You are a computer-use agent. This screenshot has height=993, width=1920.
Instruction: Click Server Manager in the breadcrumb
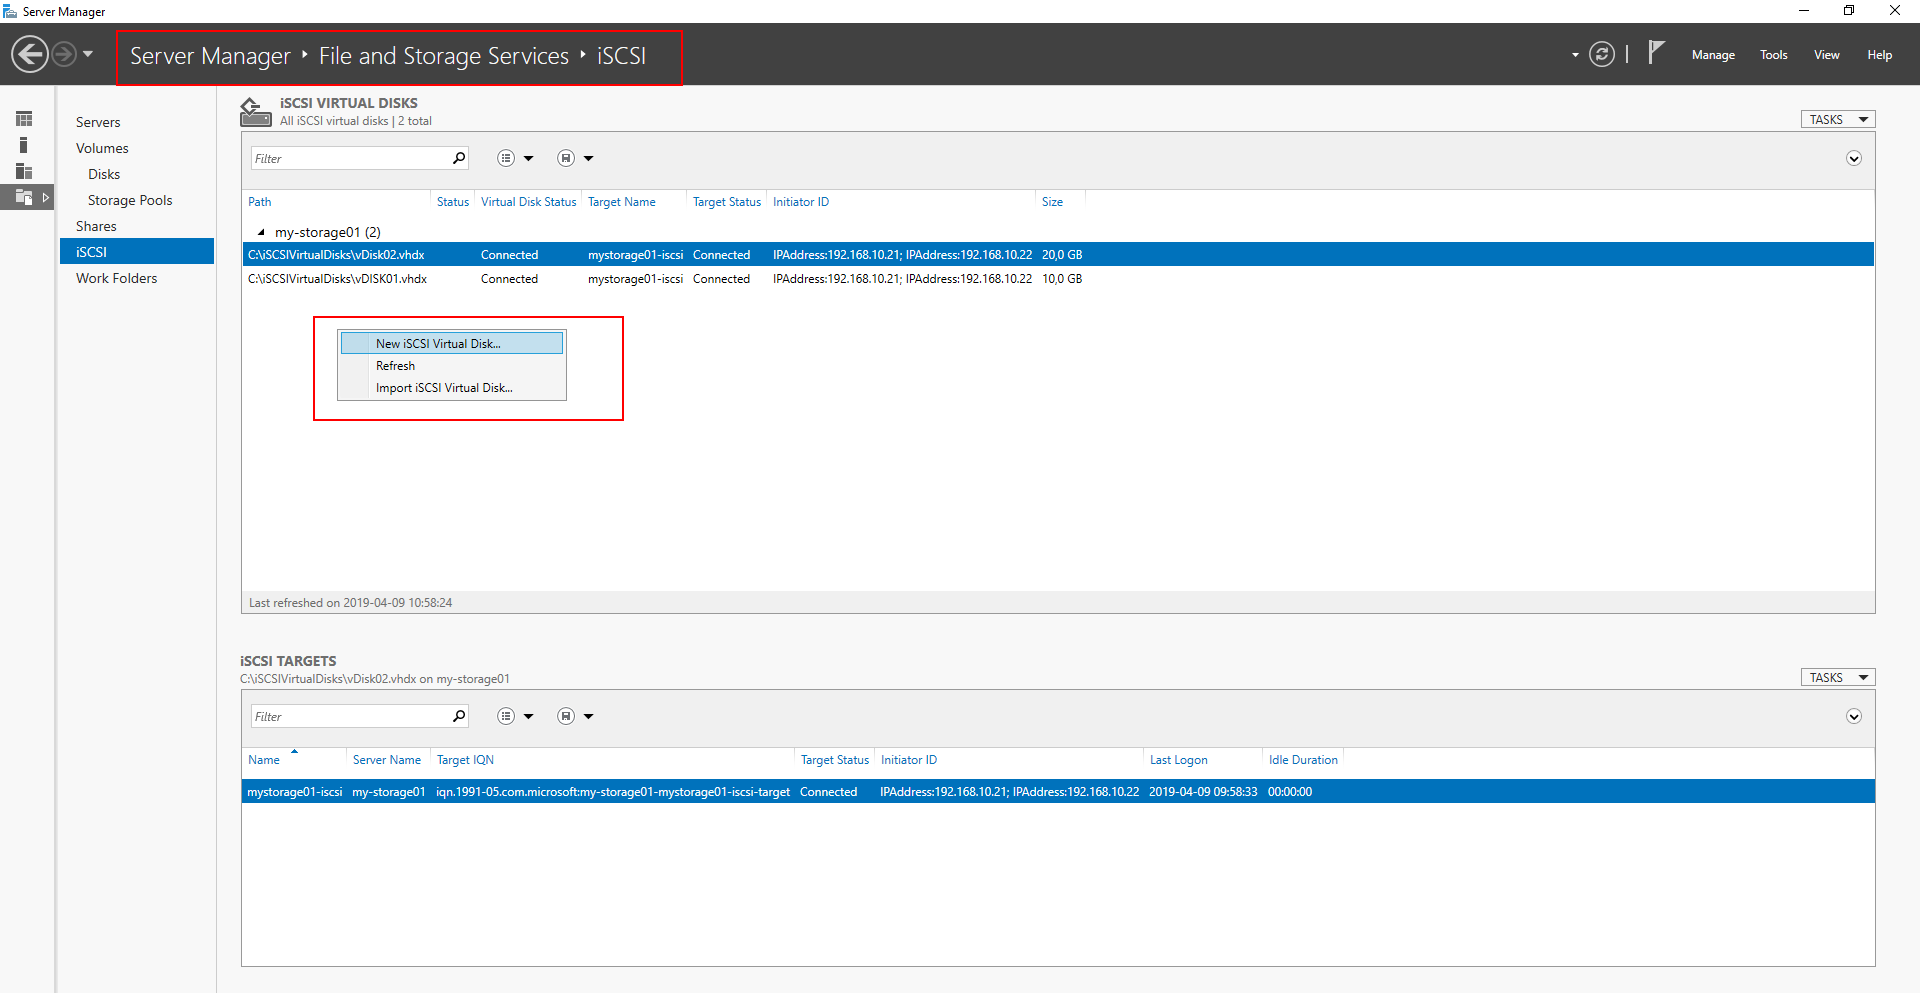coord(210,56)
